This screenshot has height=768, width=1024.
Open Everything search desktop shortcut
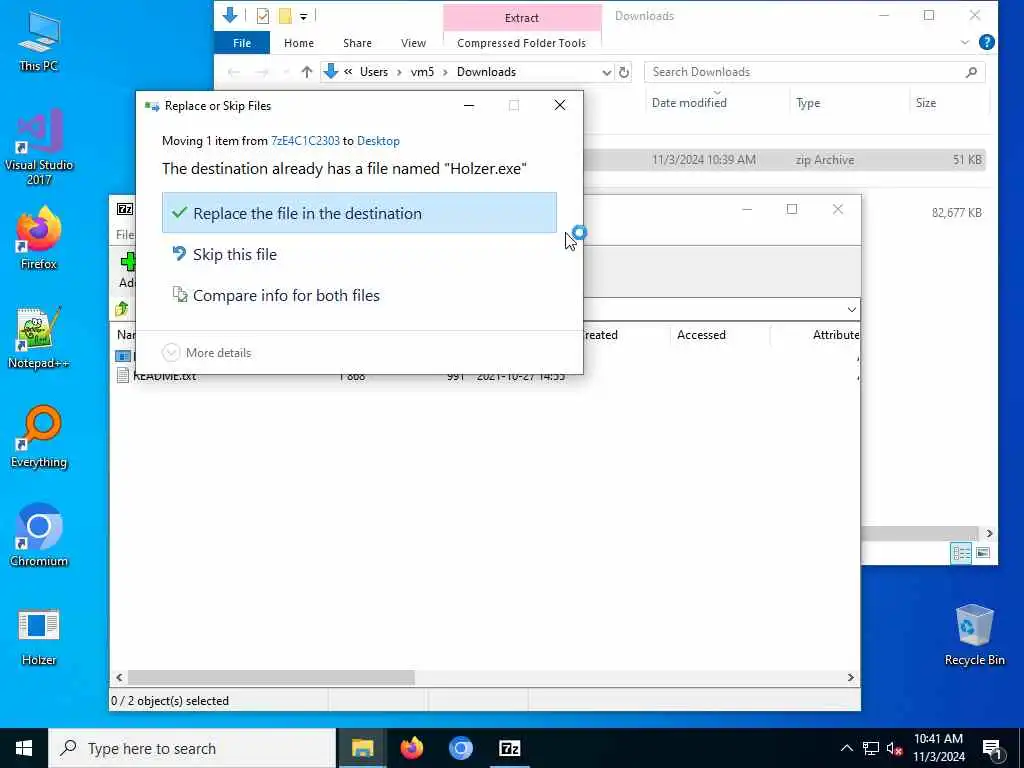point(39,437)
